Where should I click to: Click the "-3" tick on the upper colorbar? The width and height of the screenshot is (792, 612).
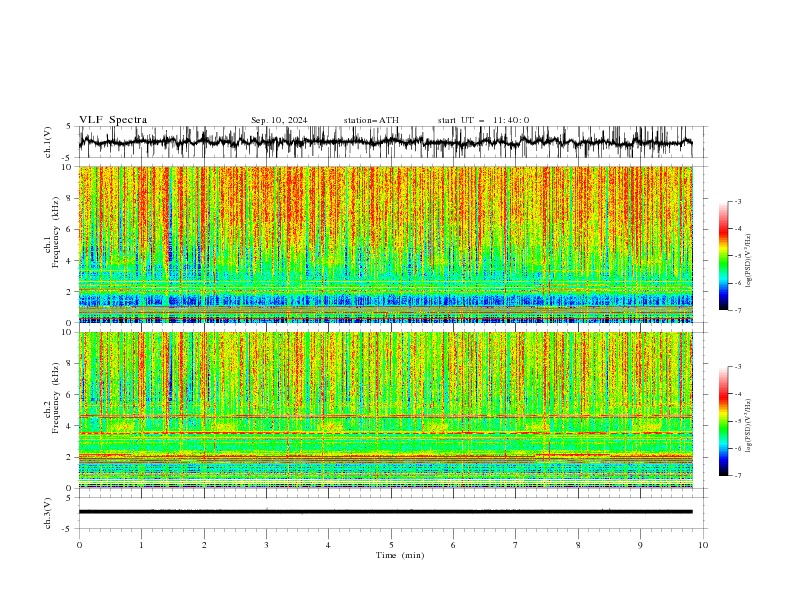(x=737, y=201)
